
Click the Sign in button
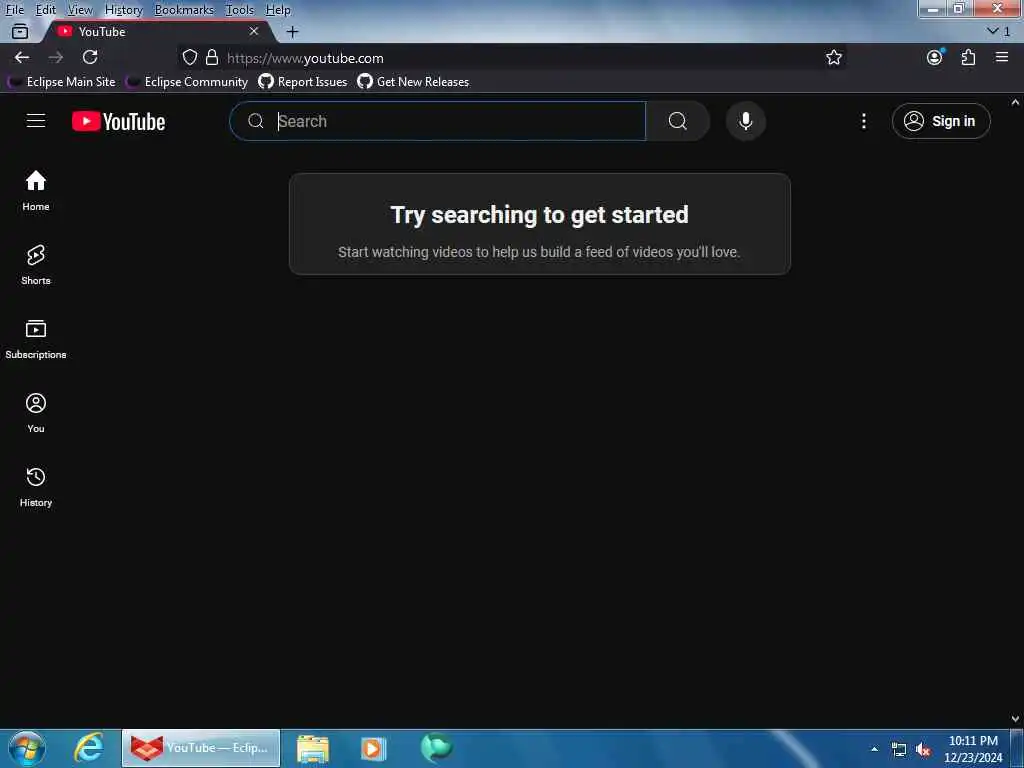pyautogui.click(x=941, y=121)
